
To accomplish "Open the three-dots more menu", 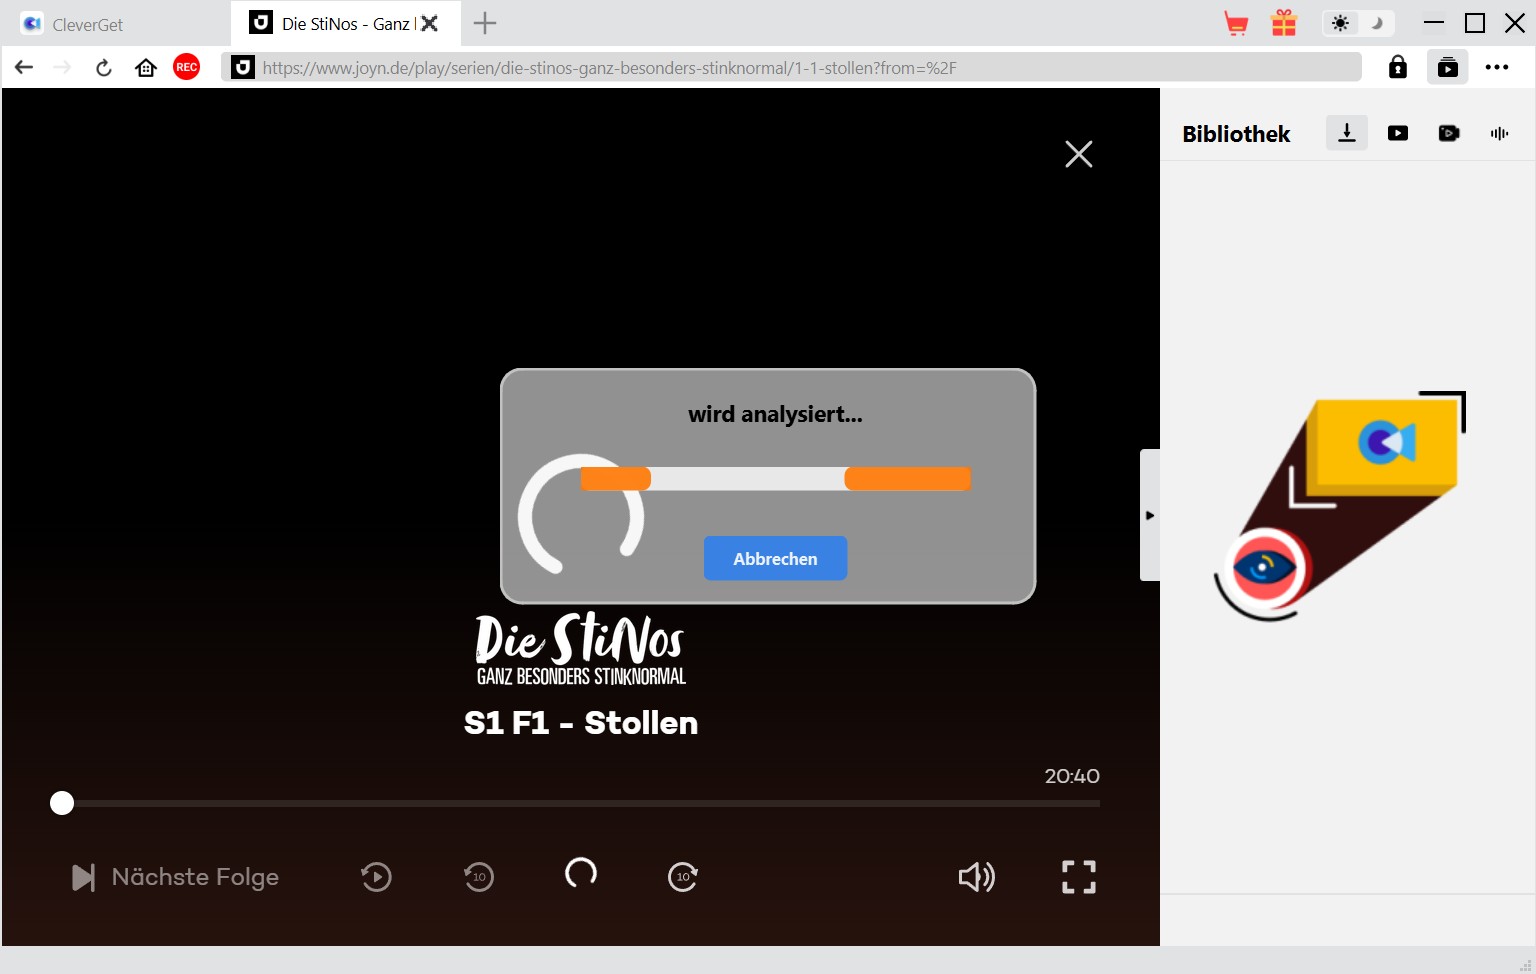I will [x=1497, y=67].
